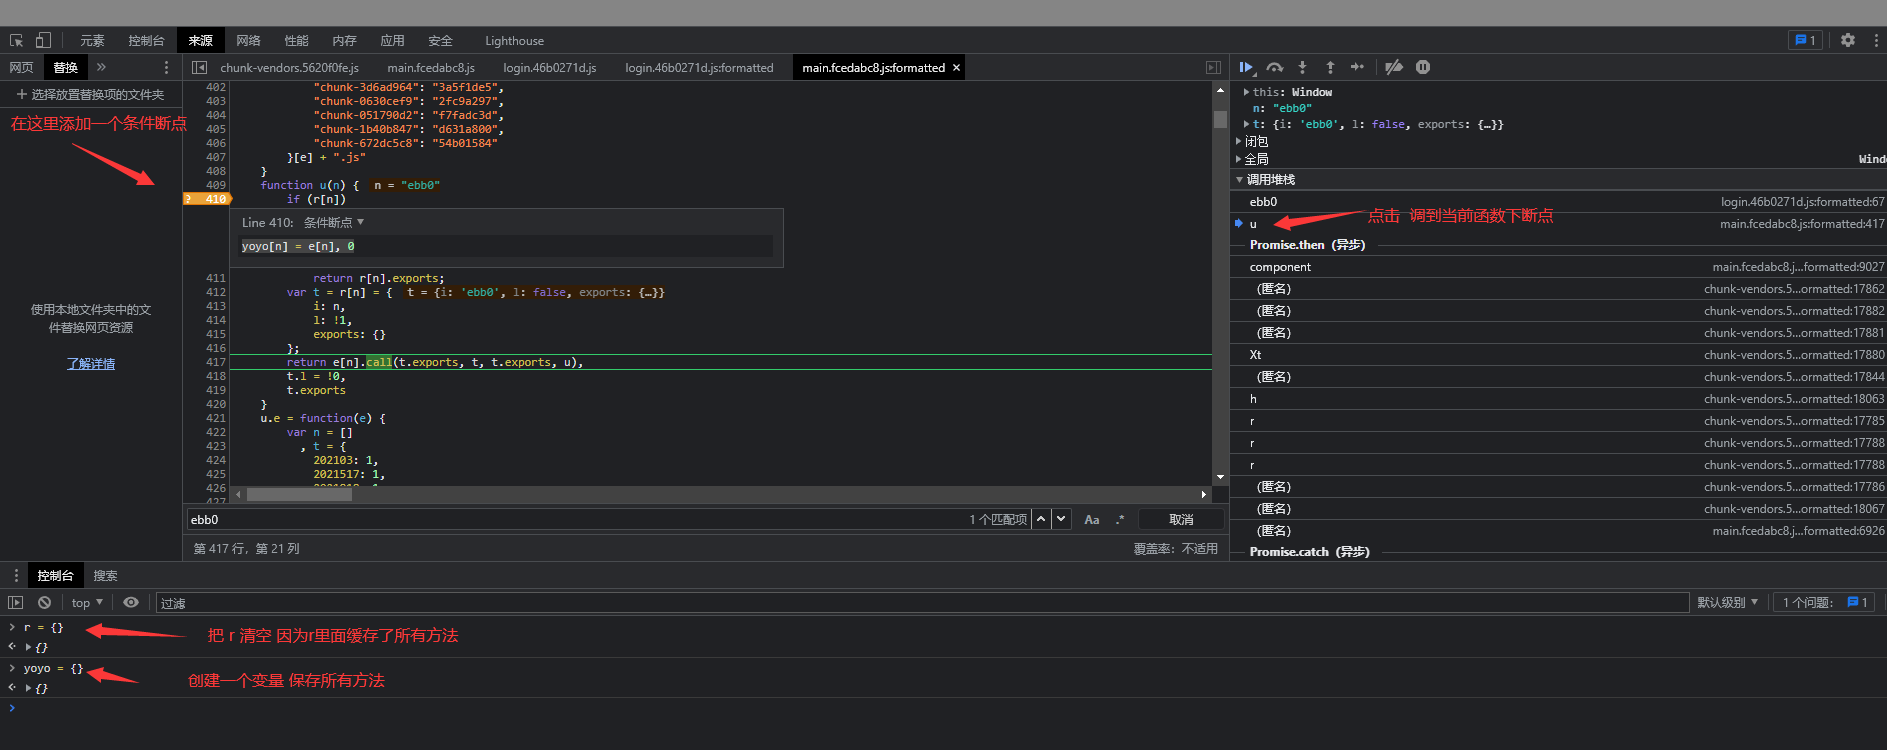1887x750 pixels.
Task: Select the component call stack frame
Action: 1558,267
